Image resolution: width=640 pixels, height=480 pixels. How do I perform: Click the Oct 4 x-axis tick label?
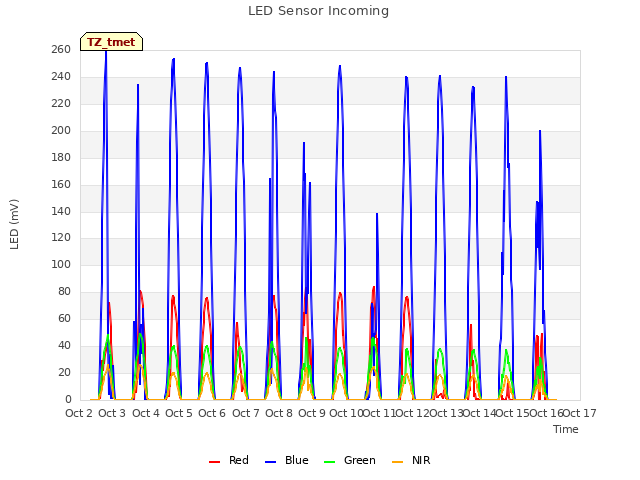146,413
